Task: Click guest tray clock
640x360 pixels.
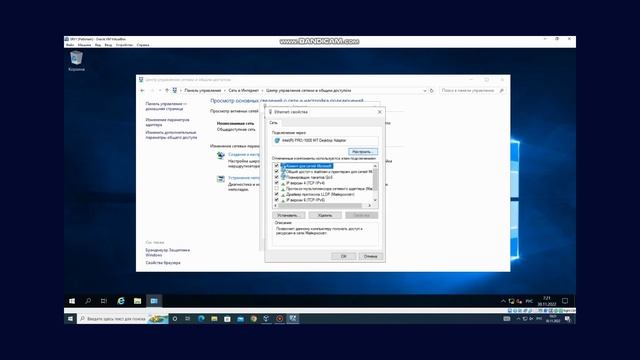Action: [547, 301]
